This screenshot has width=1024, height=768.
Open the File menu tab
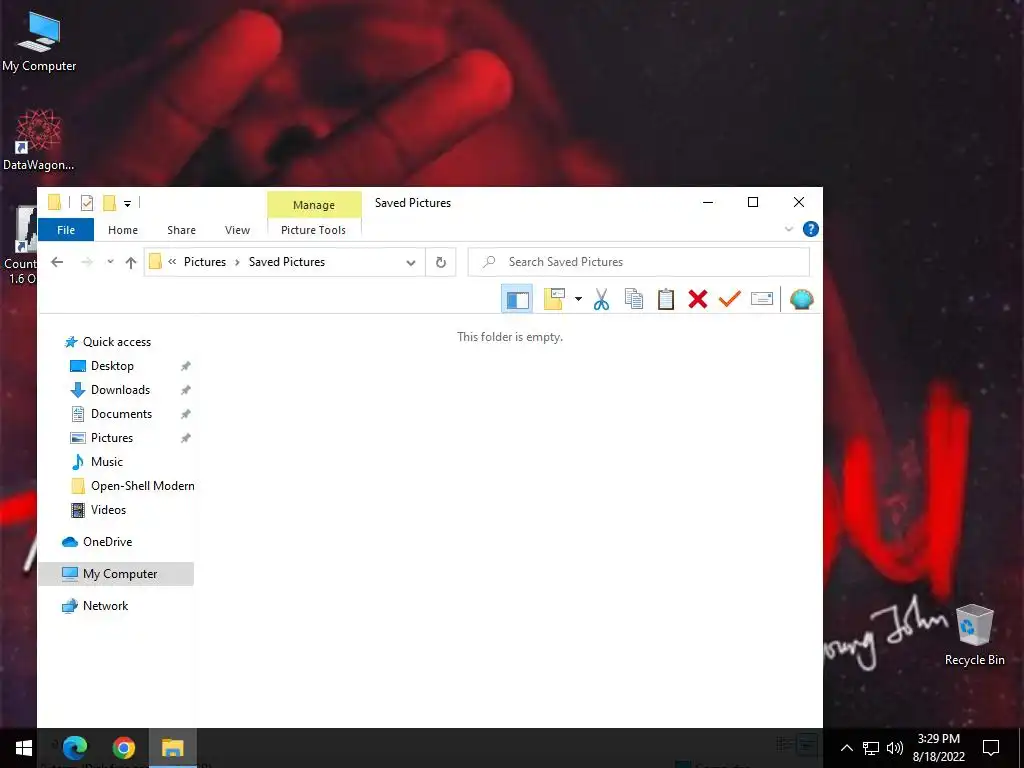tap(66, 230)
